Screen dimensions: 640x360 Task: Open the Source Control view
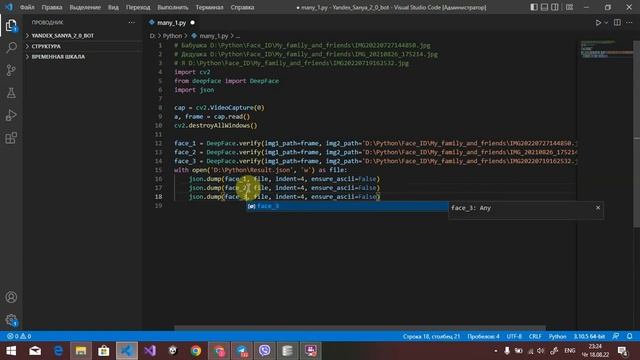[11, 70]
